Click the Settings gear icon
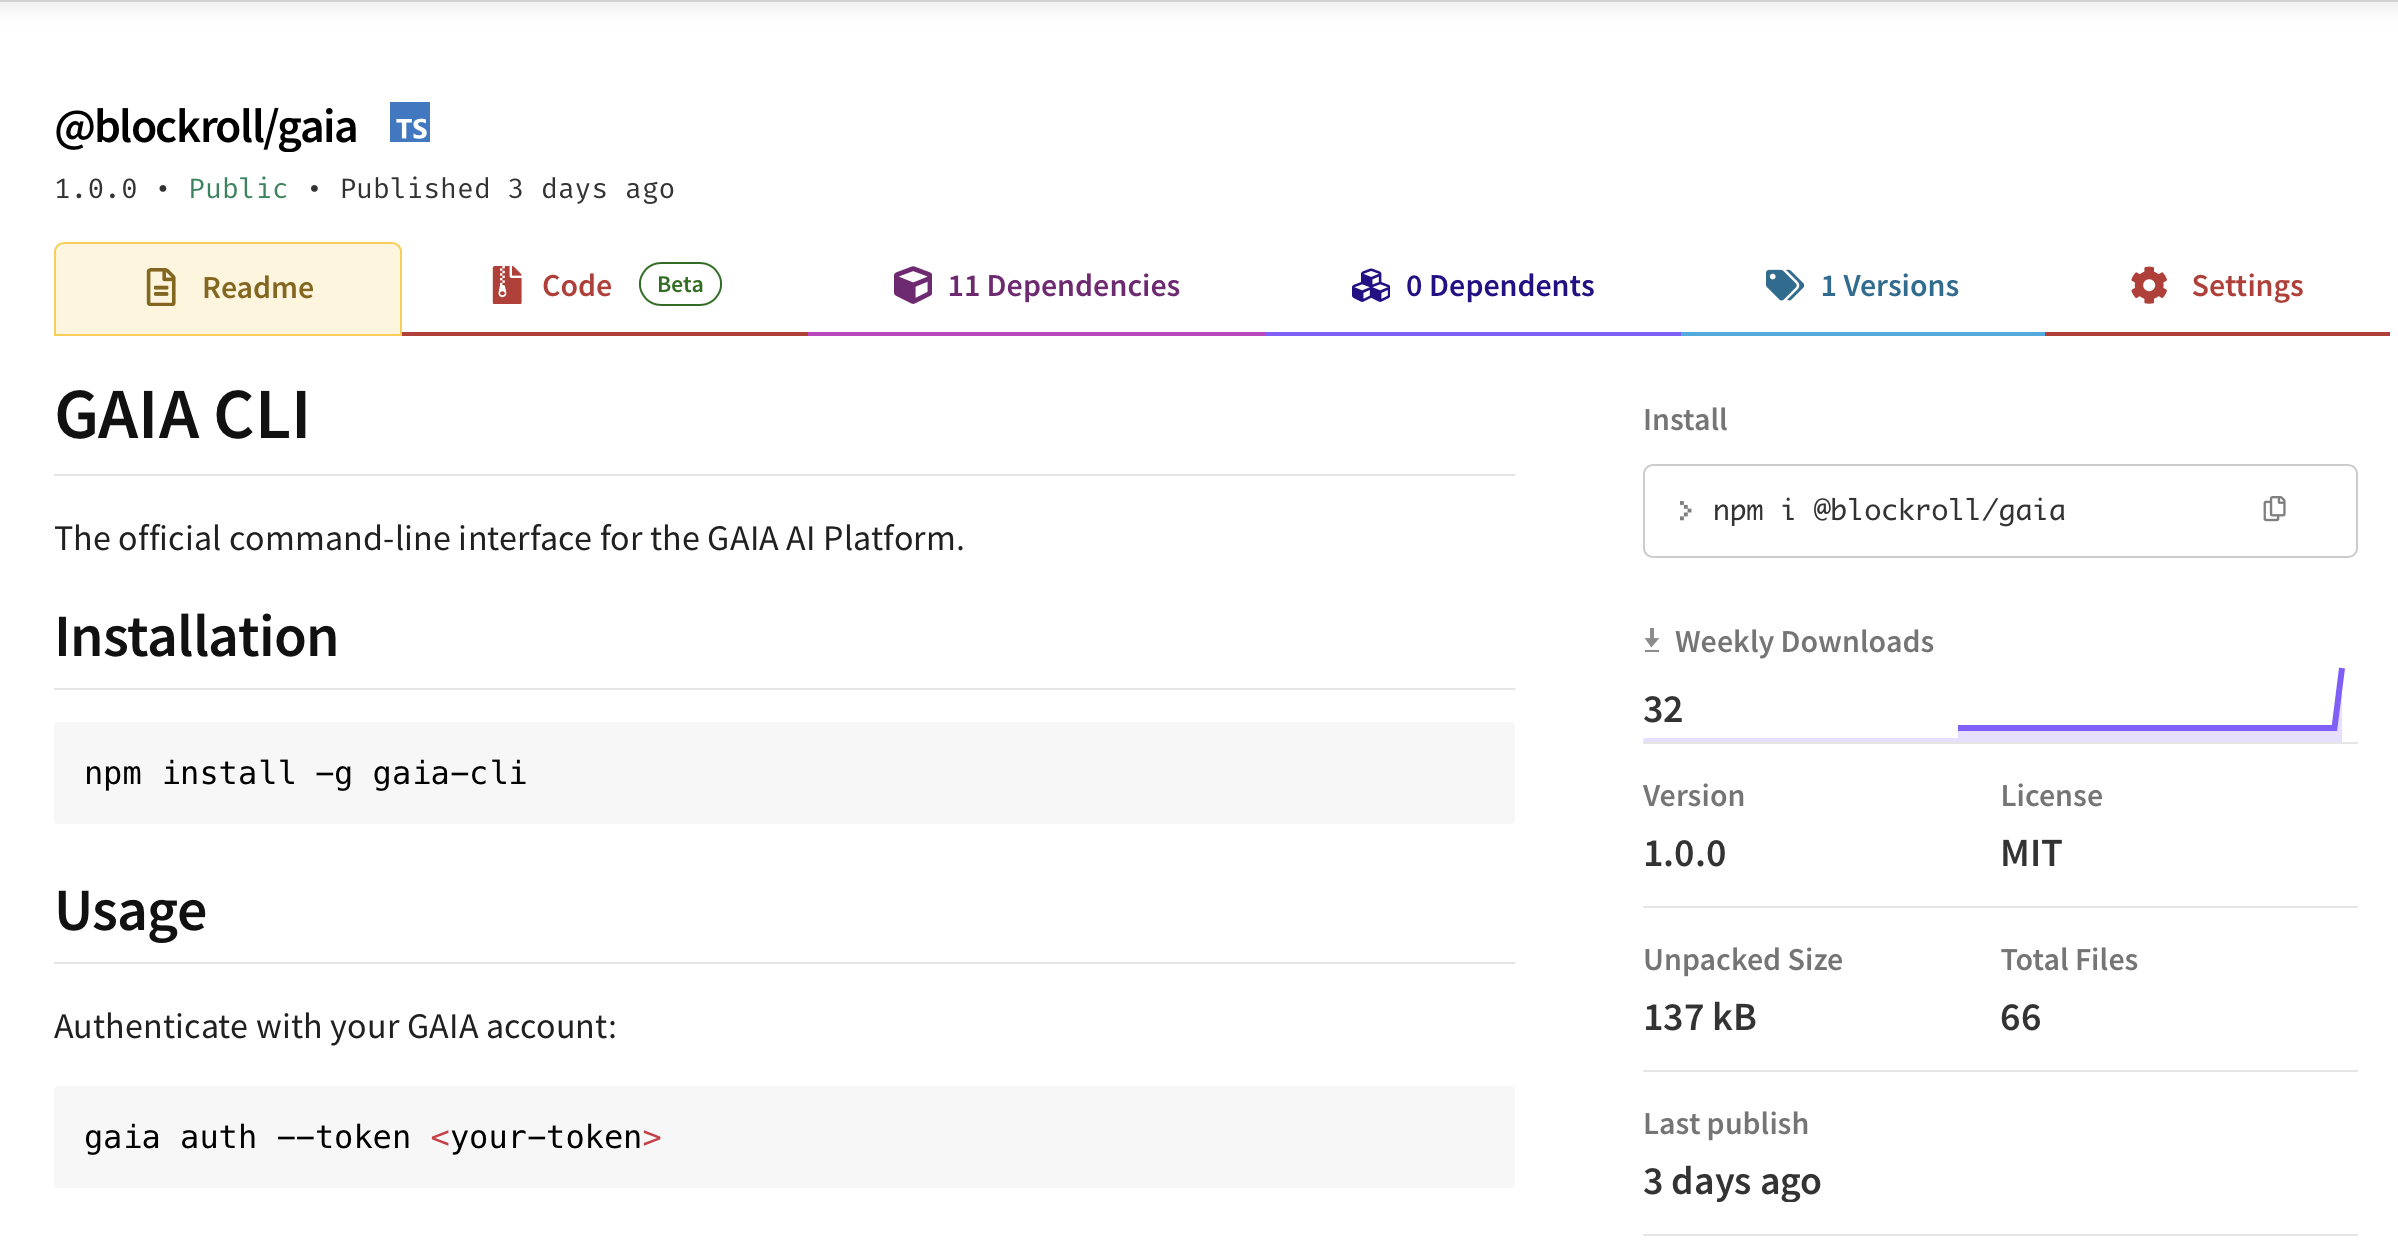 [x=2148, y=286]
